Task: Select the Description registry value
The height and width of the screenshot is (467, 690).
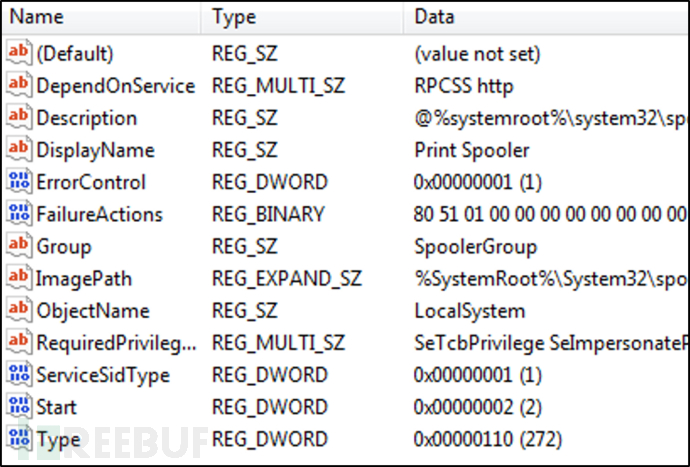Action: [x=87, y=118]
